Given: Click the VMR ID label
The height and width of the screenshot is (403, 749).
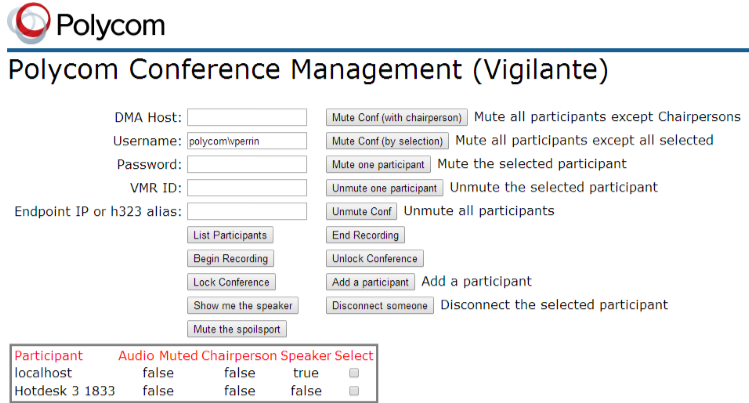Looking at the screenshot, I should tap(156, 188).
